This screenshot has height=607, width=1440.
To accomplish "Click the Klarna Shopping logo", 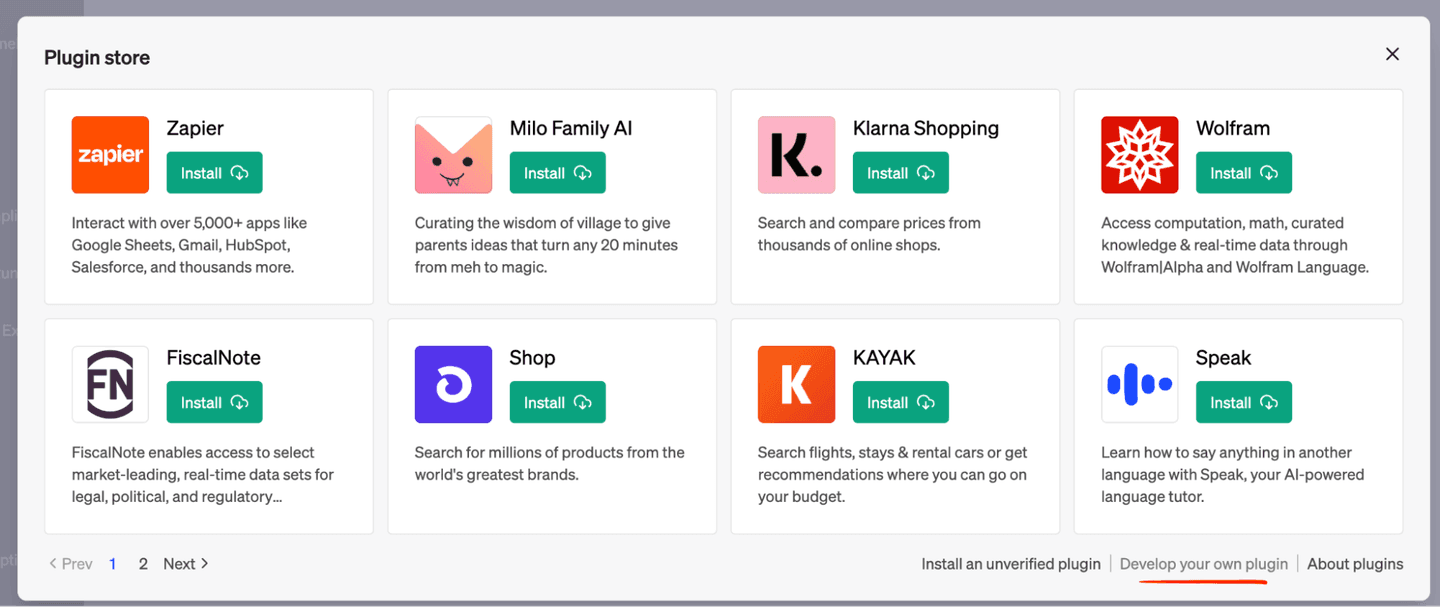I will pos(796,155).
